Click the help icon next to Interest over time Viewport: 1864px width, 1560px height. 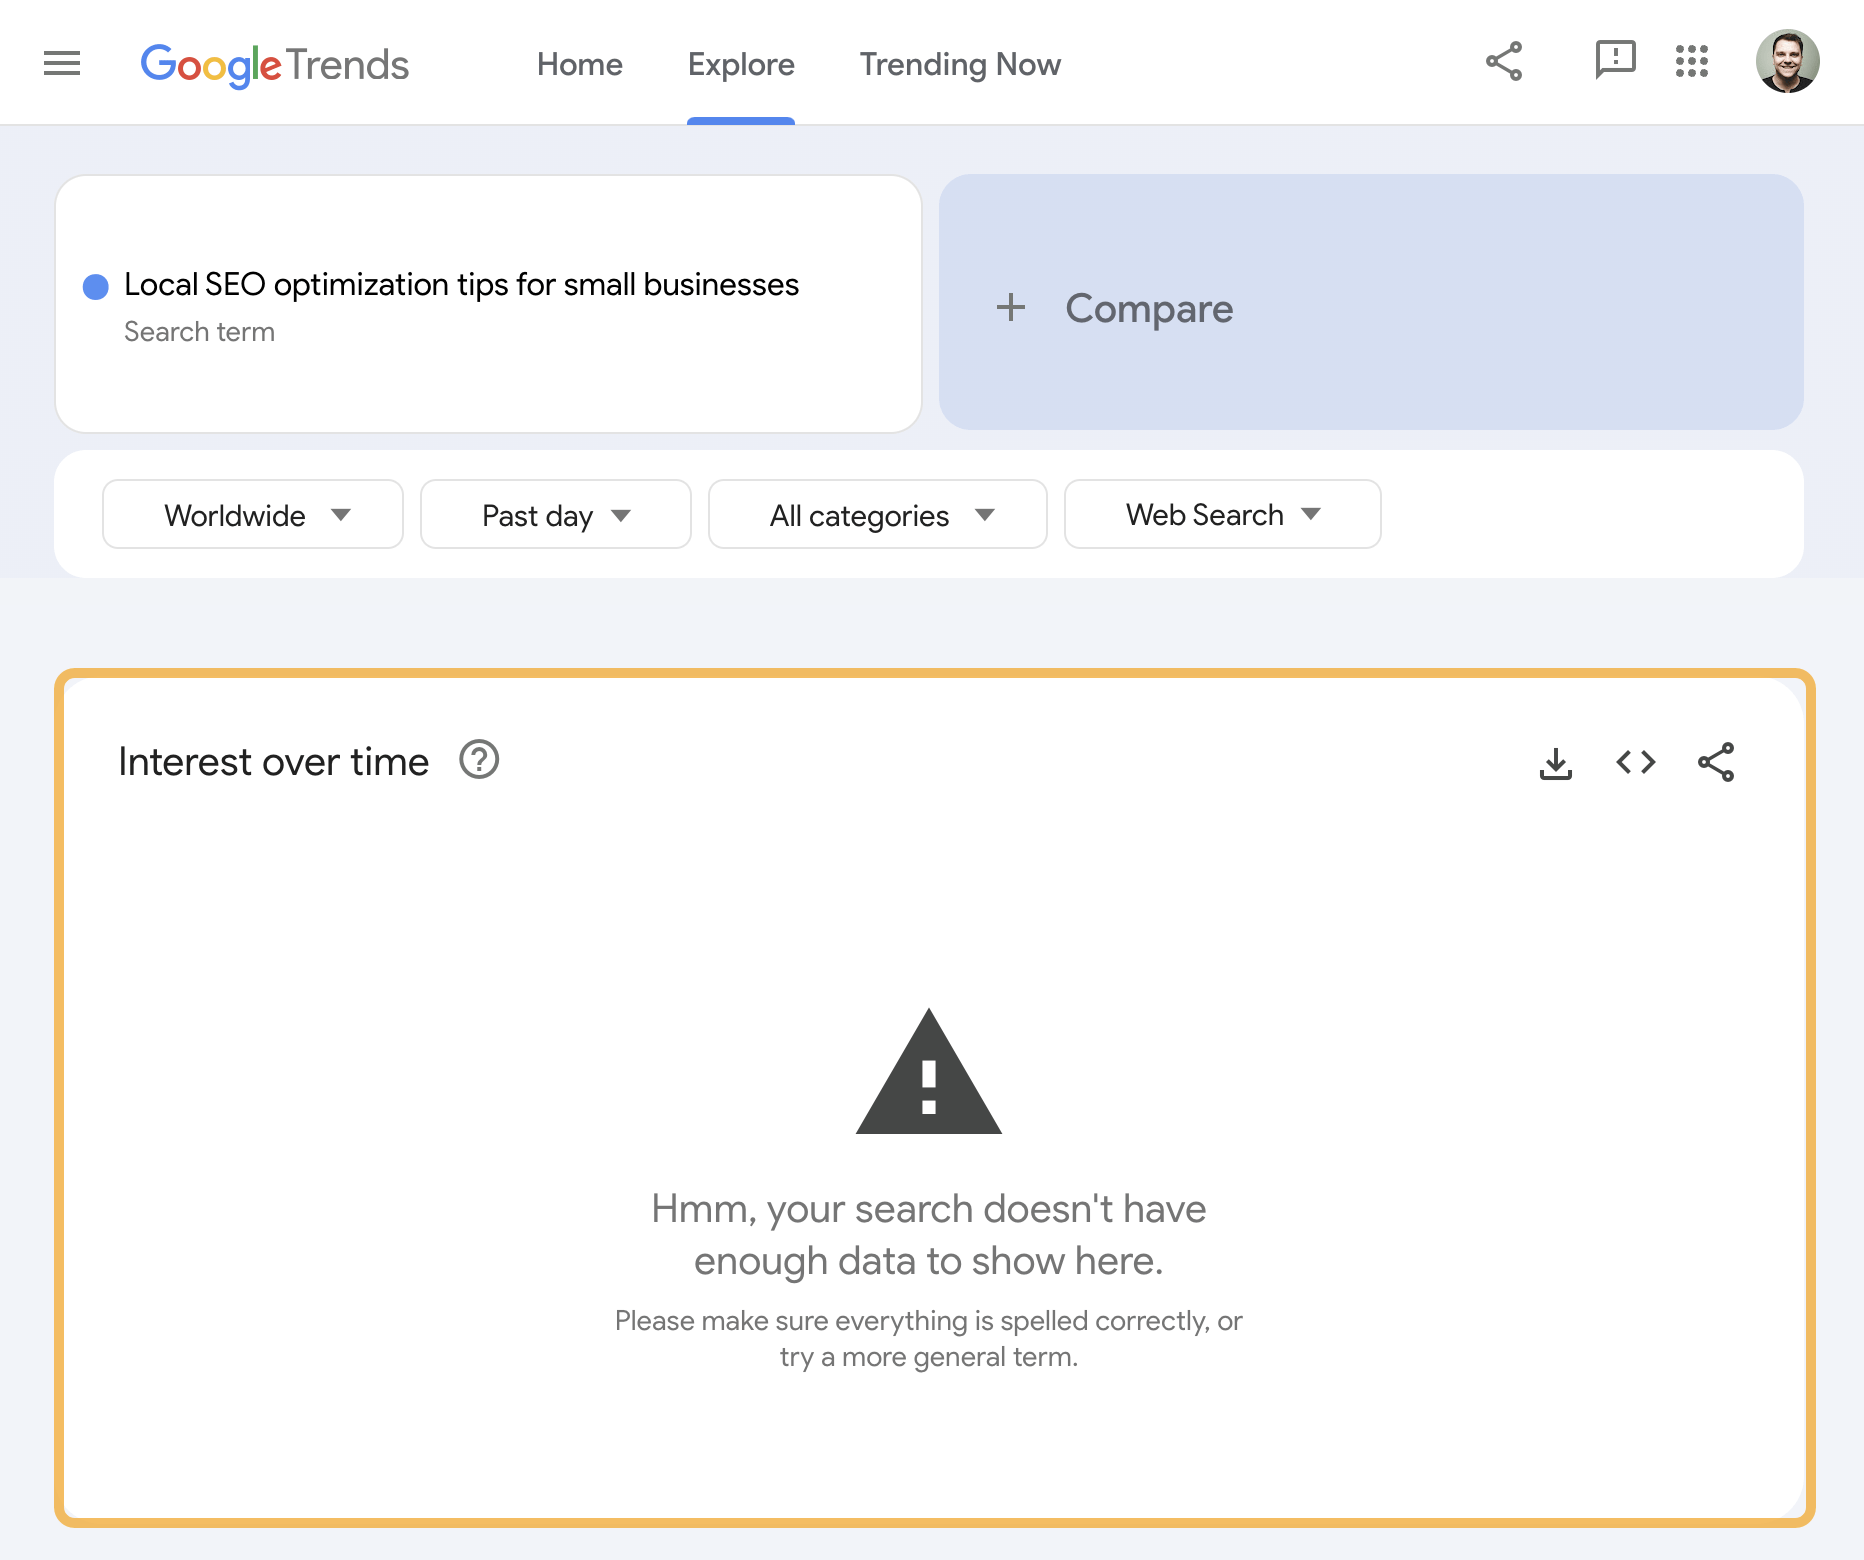(479, 760)
